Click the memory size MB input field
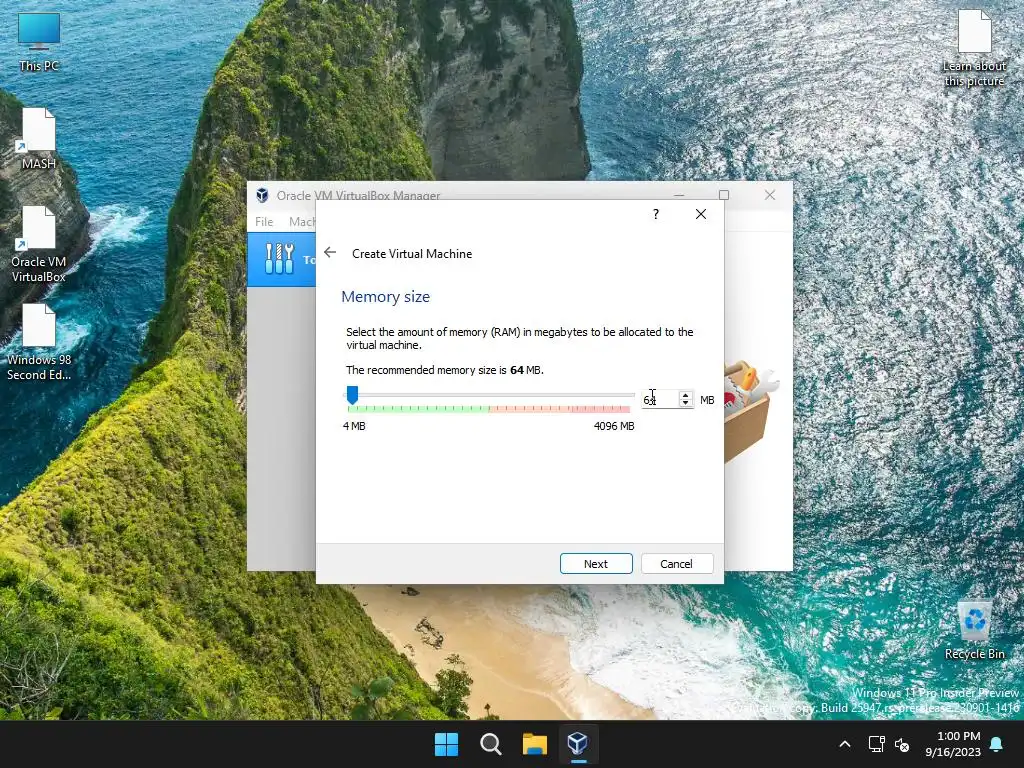 660,400
